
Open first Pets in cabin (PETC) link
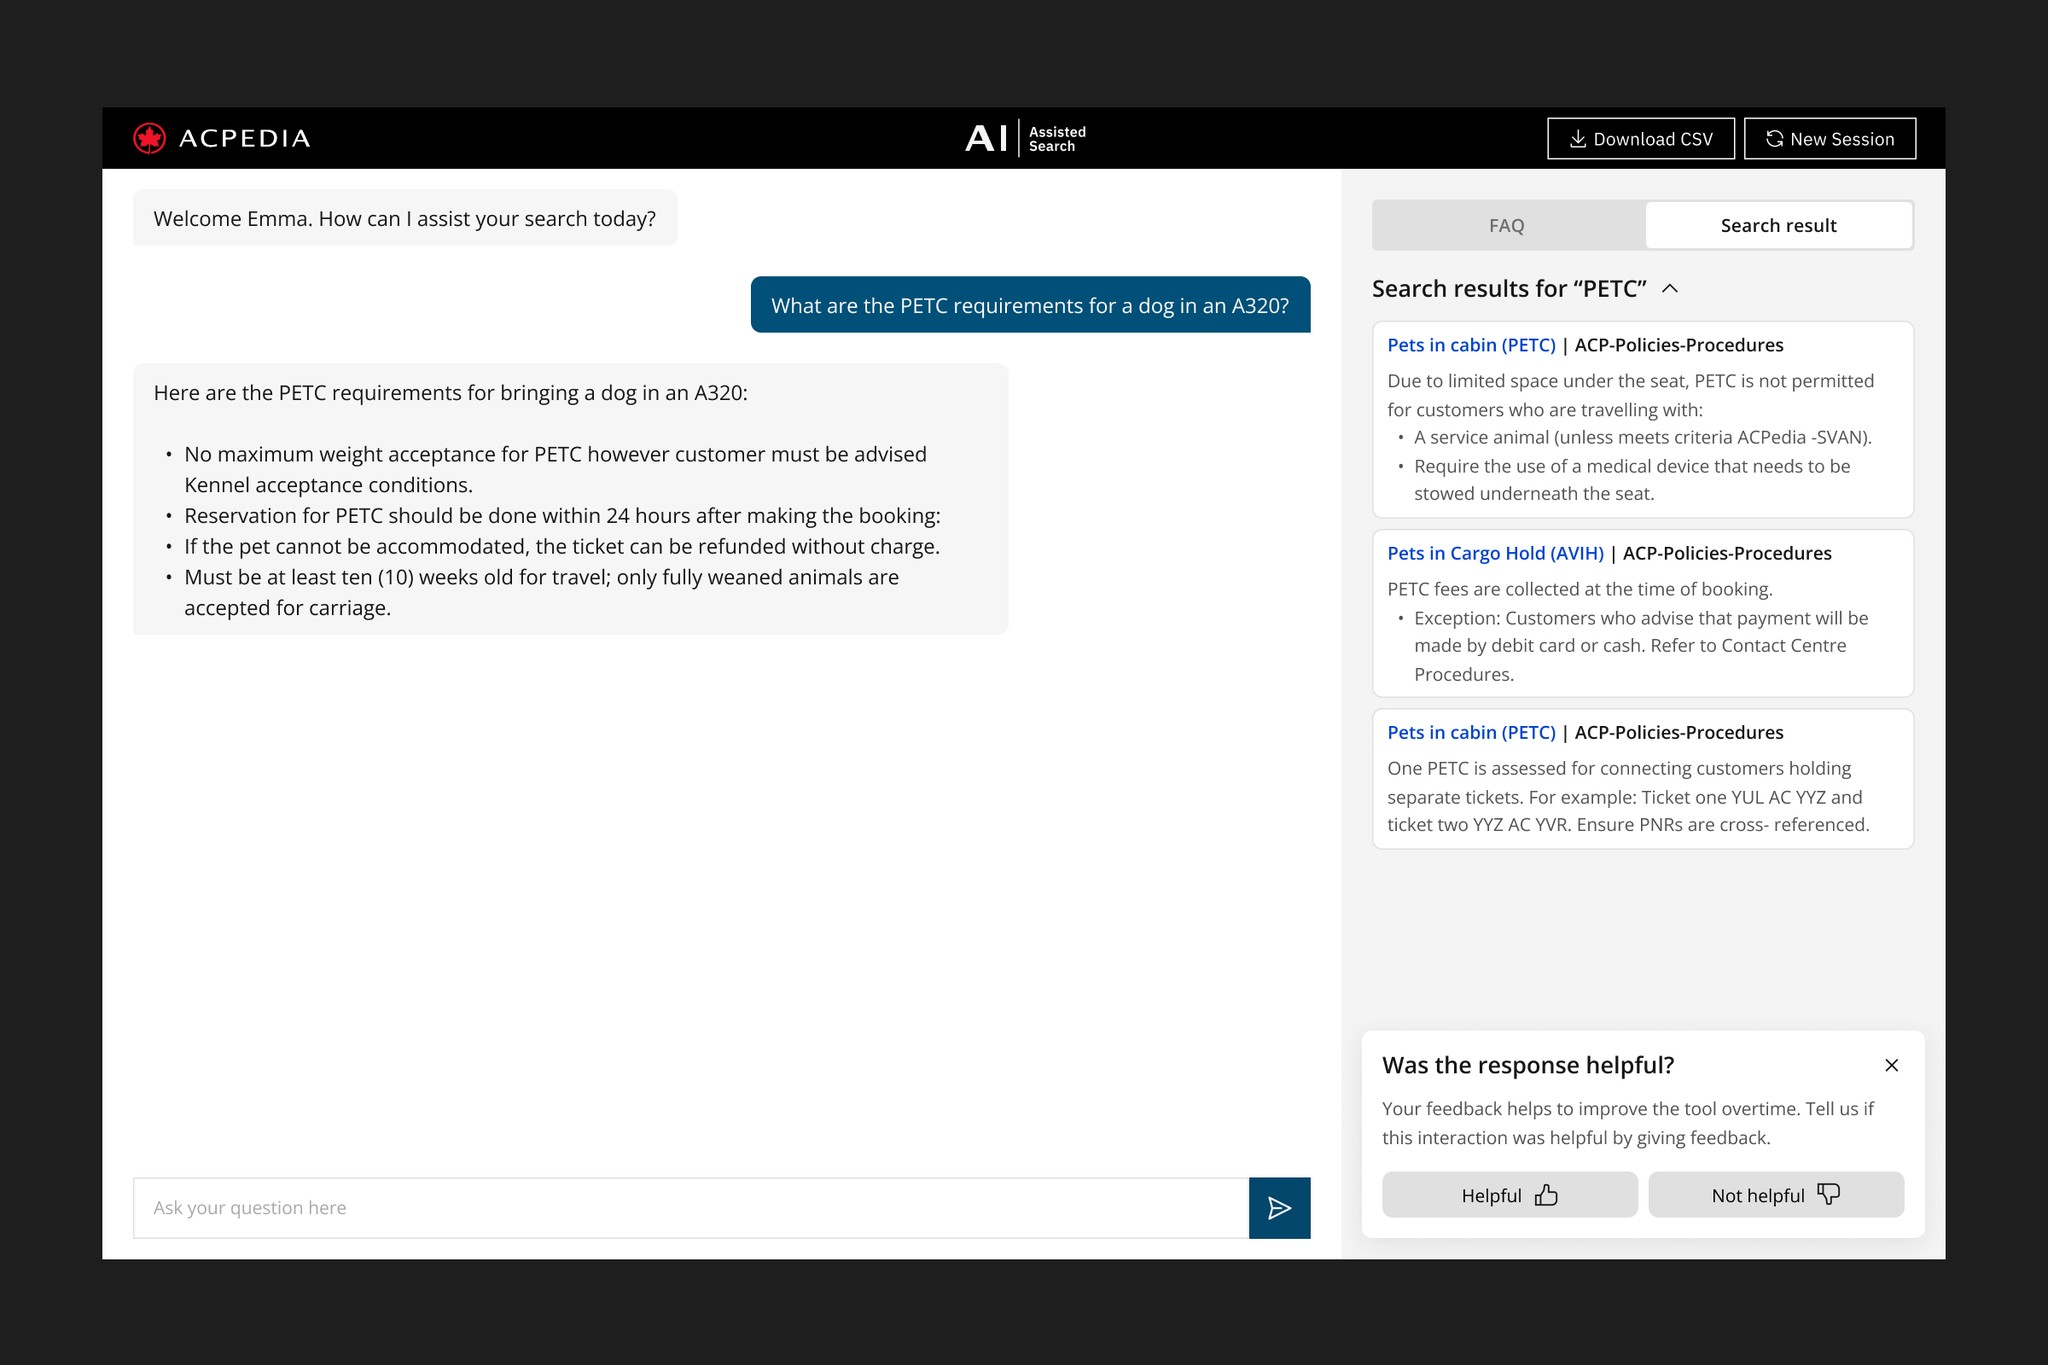(1471, 345)
